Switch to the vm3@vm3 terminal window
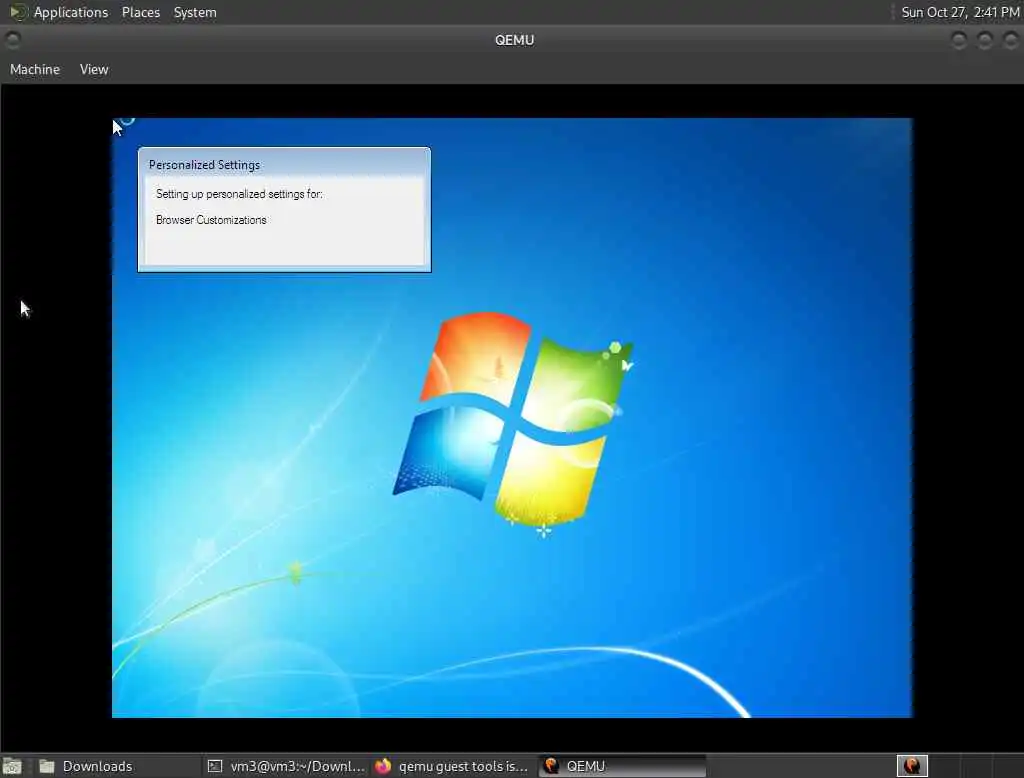The width and height of the screenshot is (1024, 778). 285,766
